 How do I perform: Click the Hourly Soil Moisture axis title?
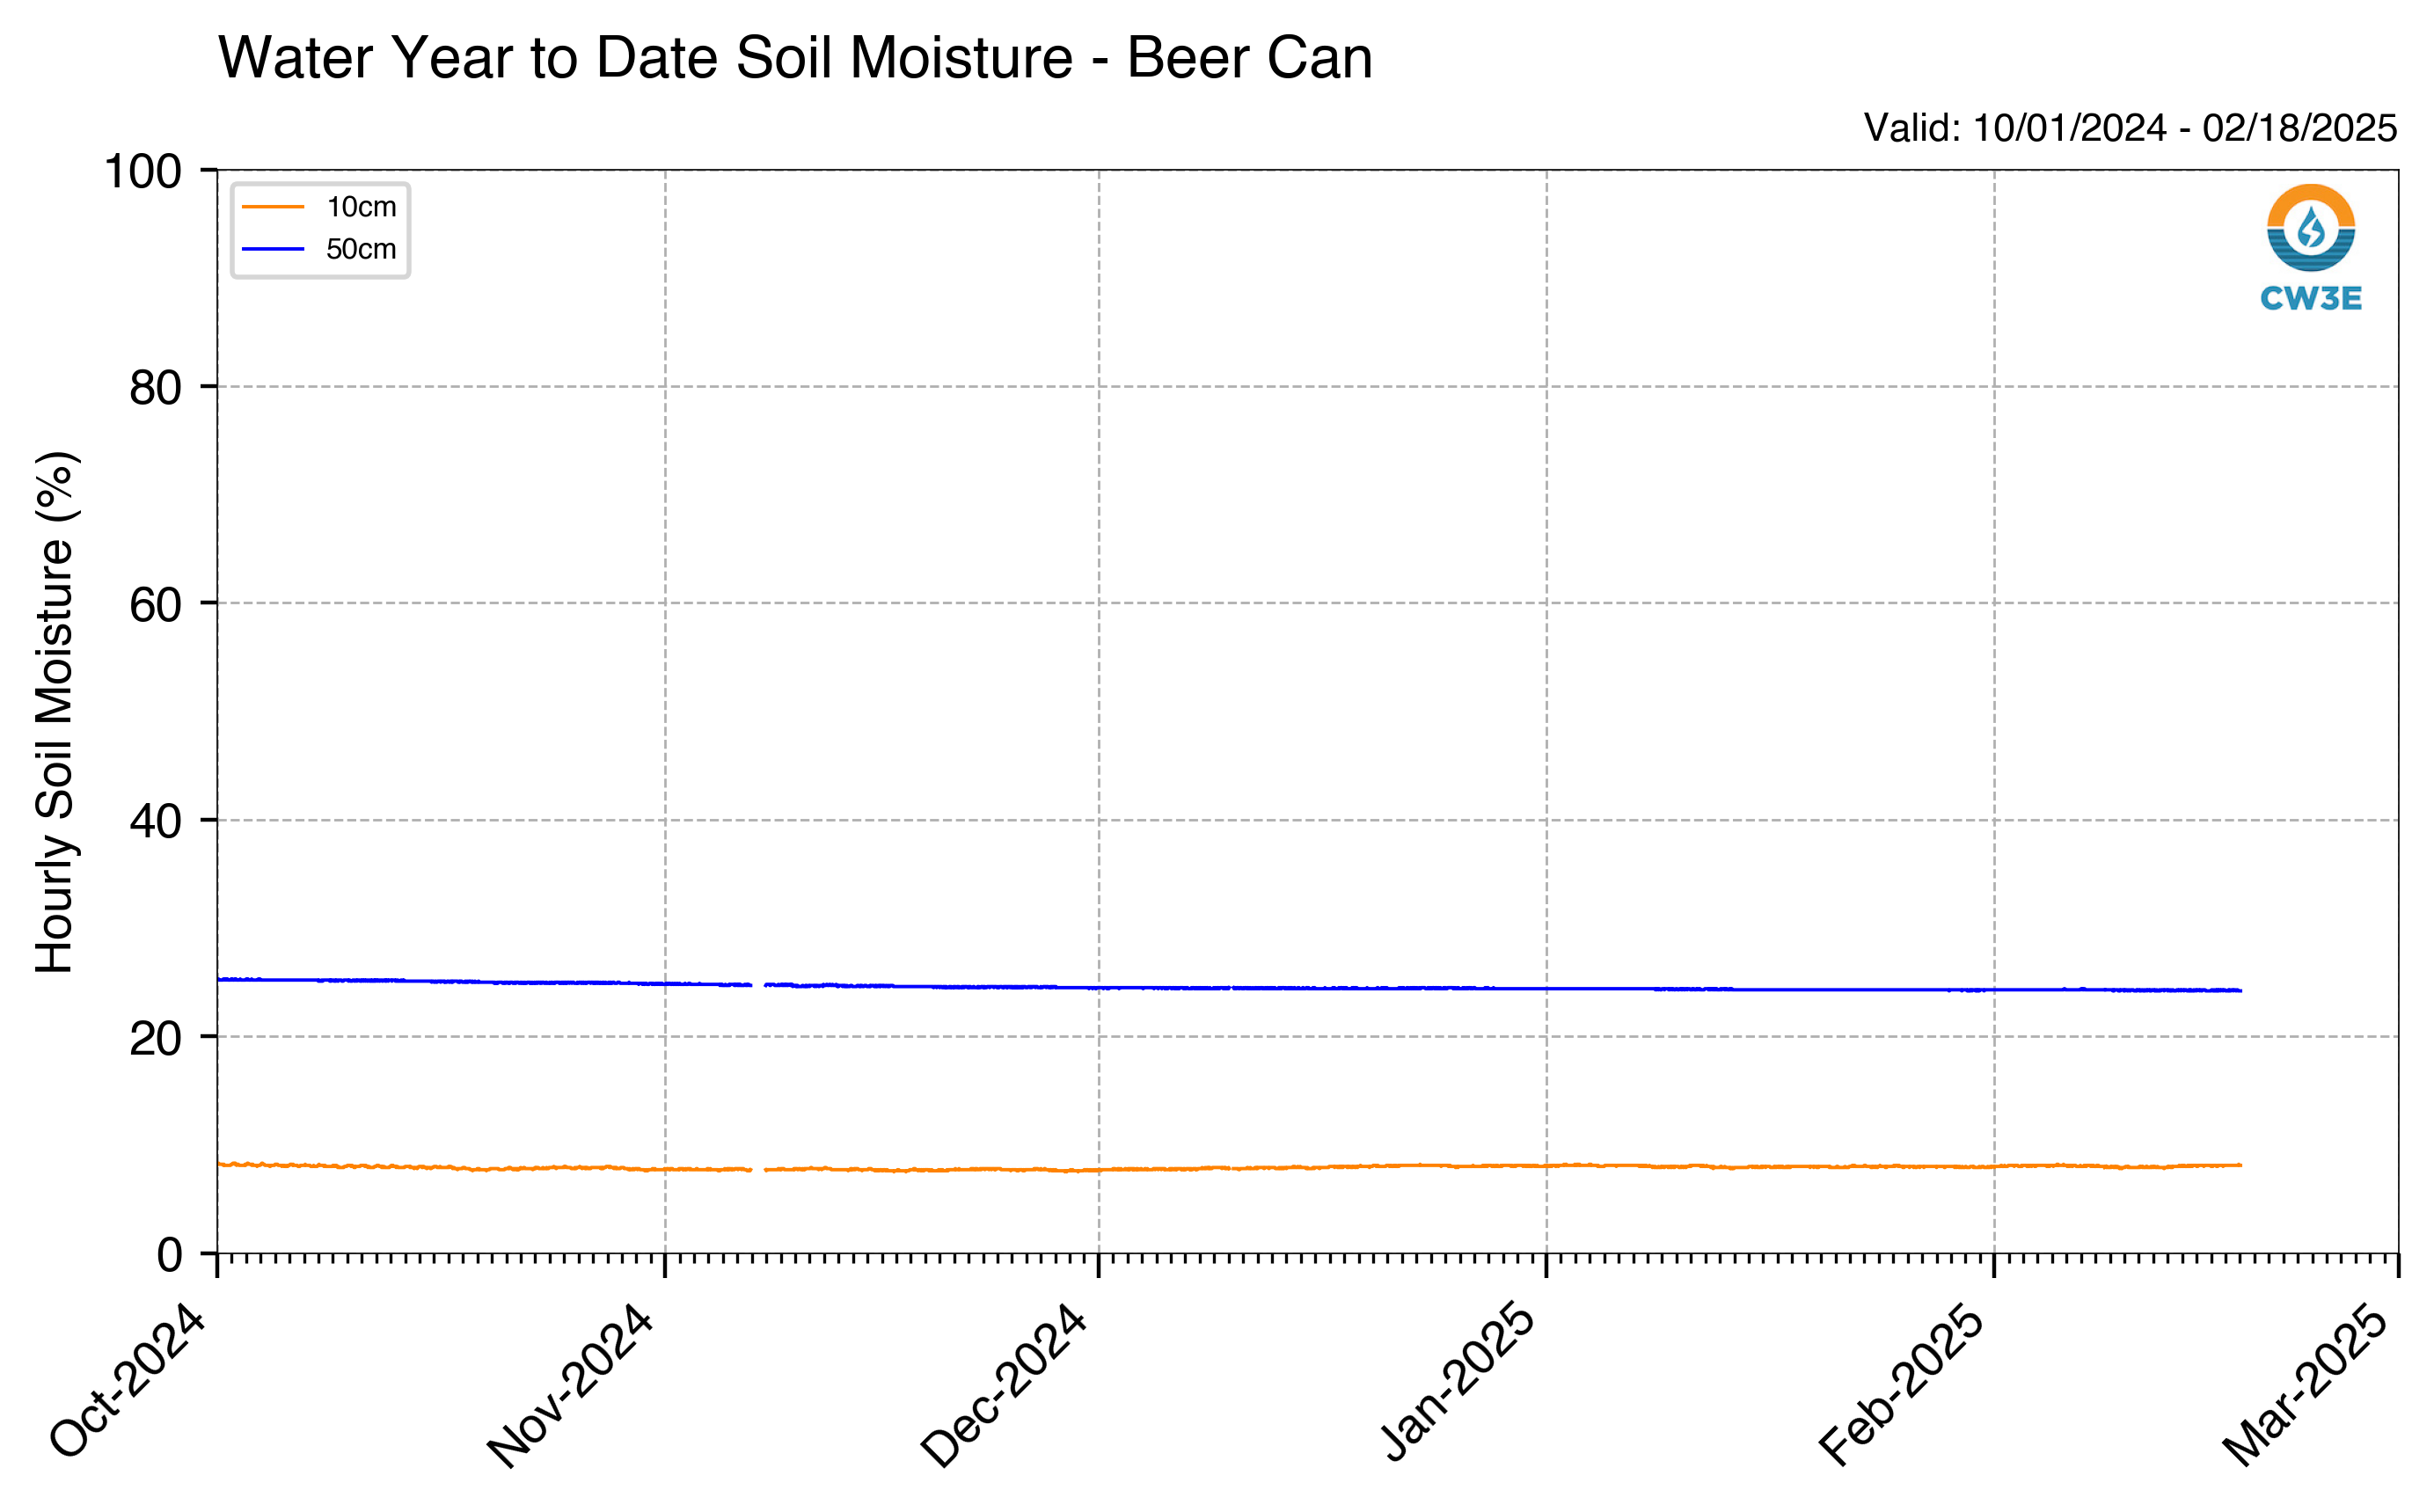(55, 712)
